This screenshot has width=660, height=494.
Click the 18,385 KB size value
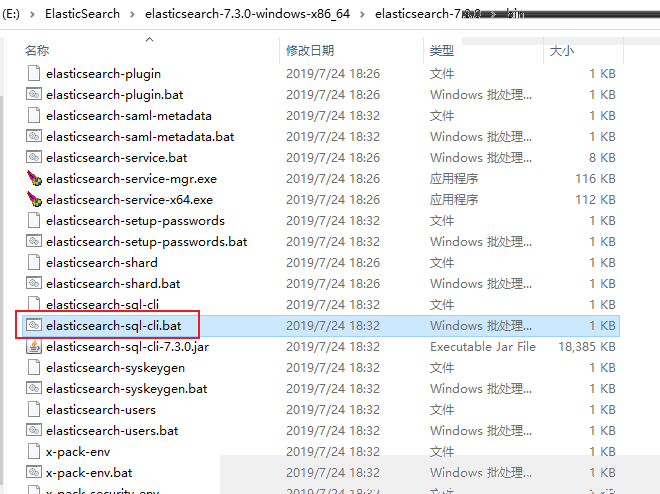[587, 347]
